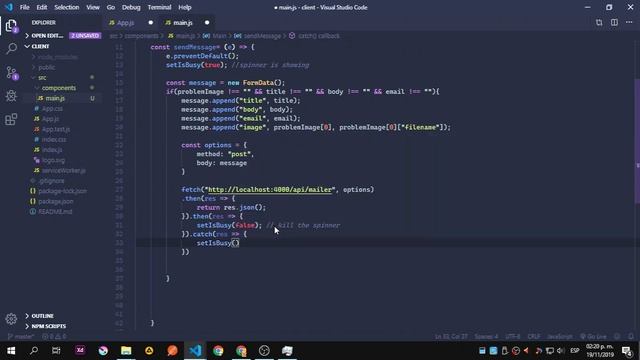Click the feedback smiley in status bar

click(617, 337)
